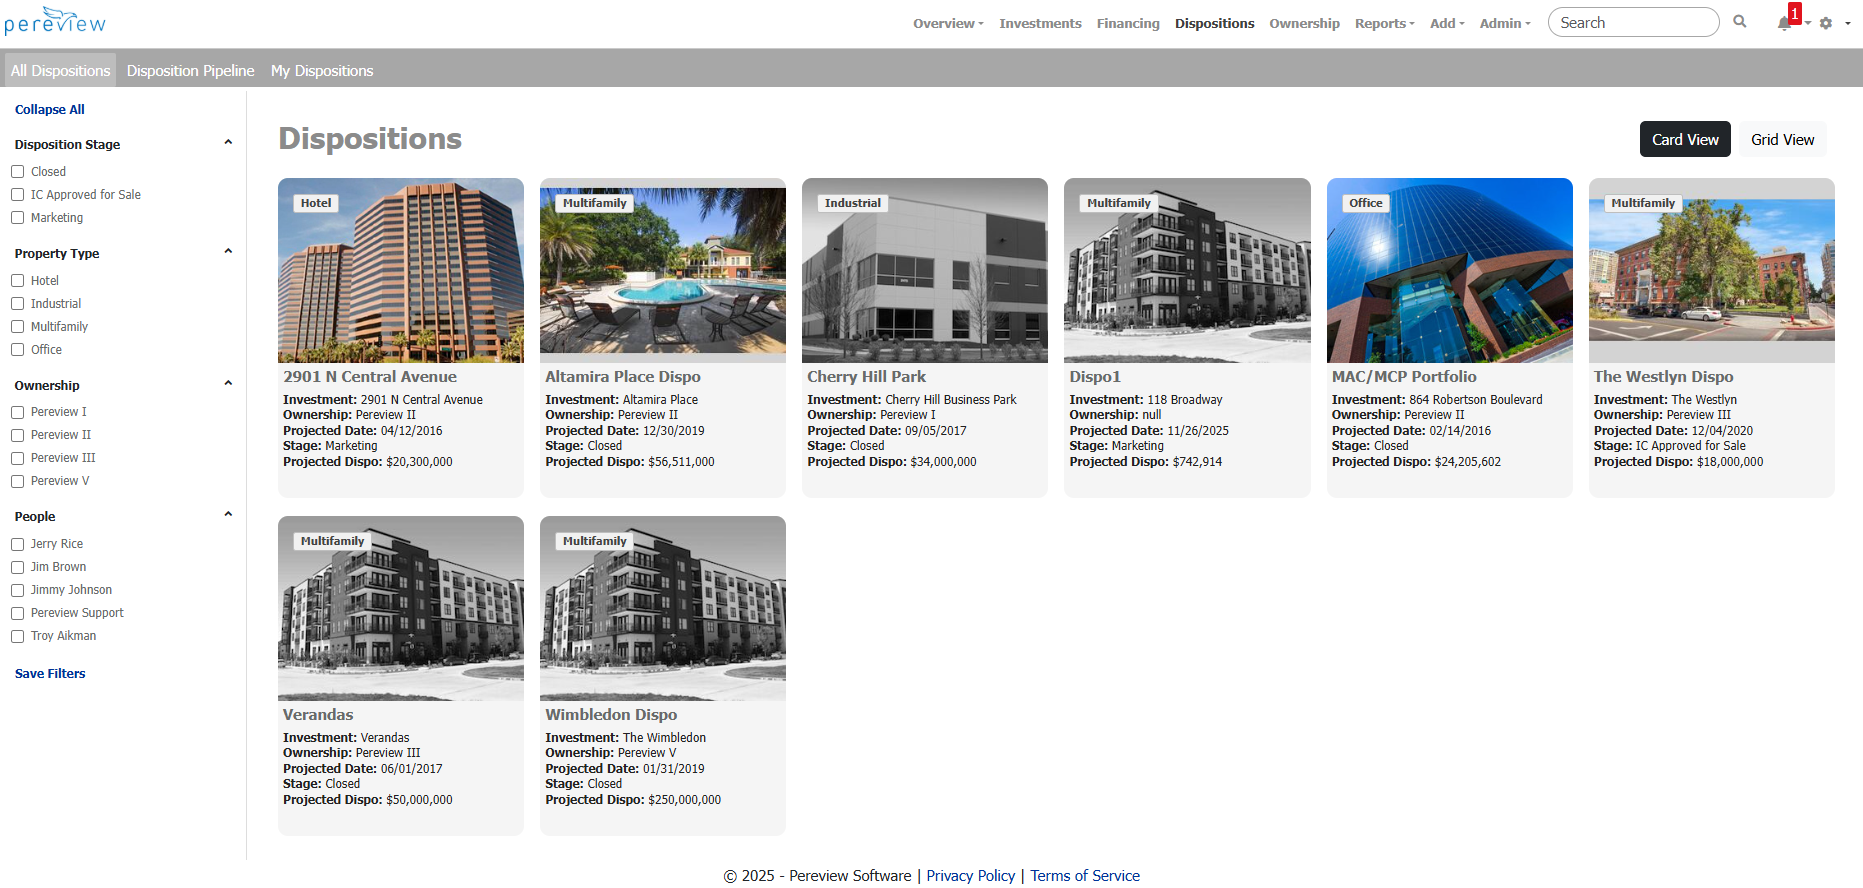This screenshot has width=1863, height=888.
Task: Click the Save Filters link
Action: coord(50,674)
